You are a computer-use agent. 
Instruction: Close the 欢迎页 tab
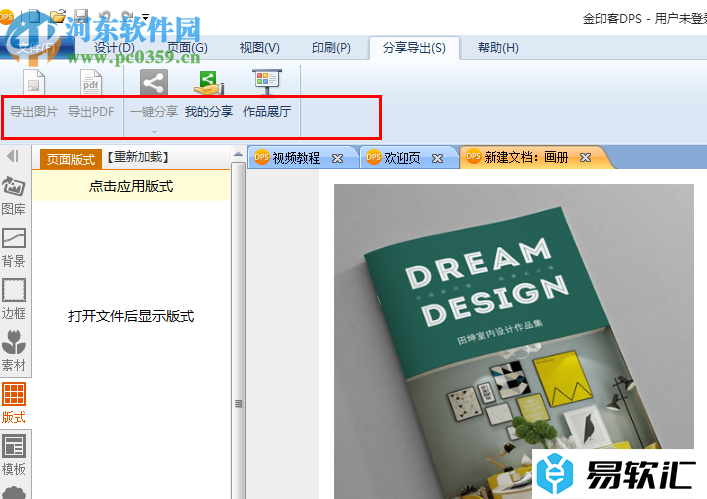tap(437, 158)
